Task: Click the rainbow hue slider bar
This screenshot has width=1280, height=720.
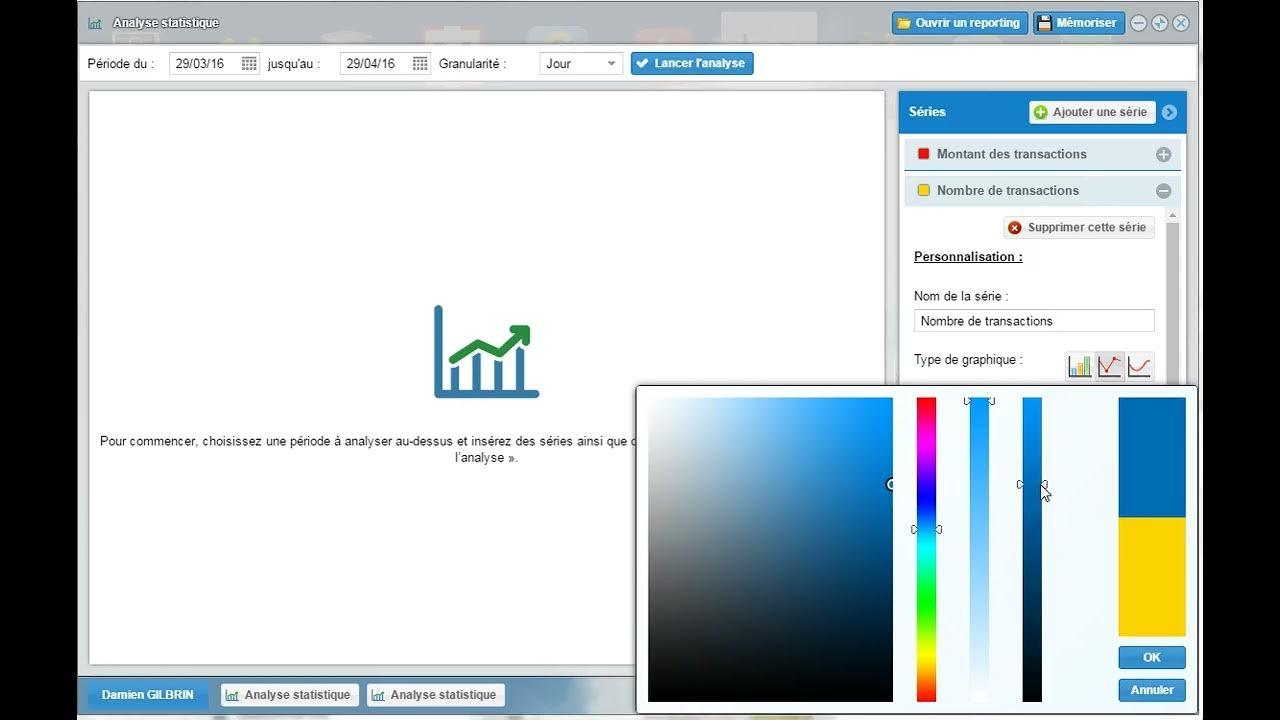Action: [926, 549]
